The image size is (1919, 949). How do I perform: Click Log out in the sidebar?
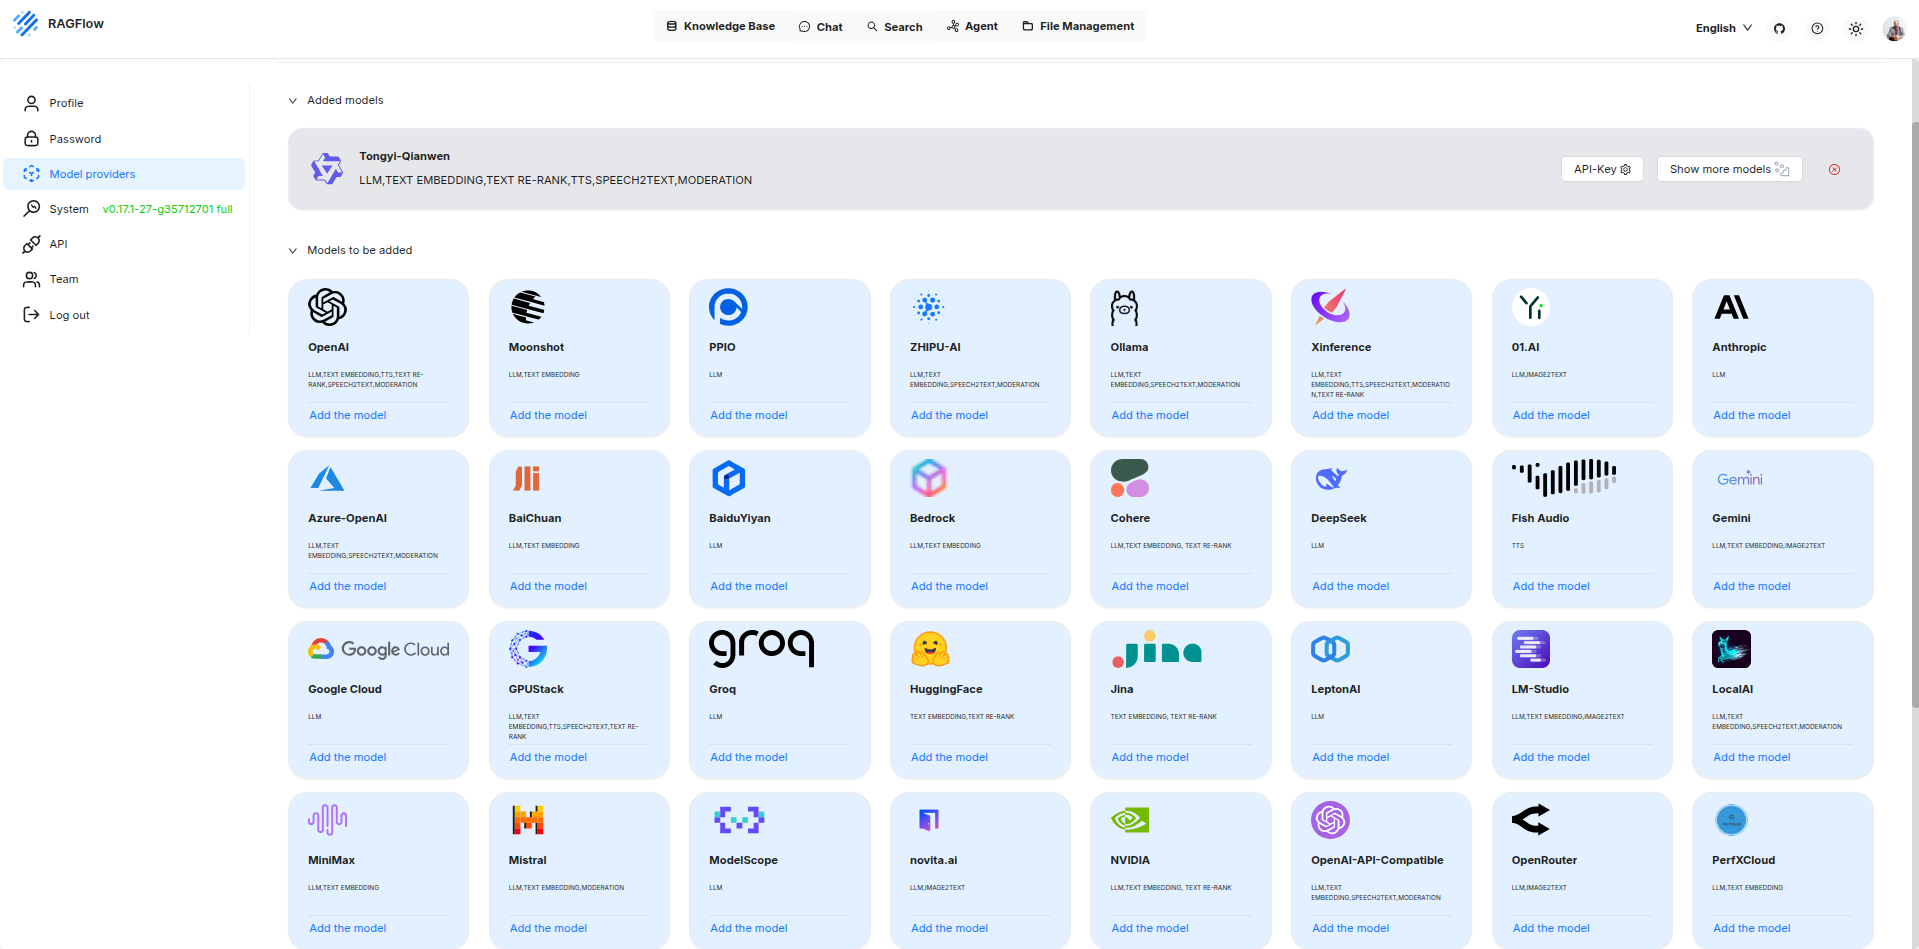pyautogui.click(x=124, y=315)
